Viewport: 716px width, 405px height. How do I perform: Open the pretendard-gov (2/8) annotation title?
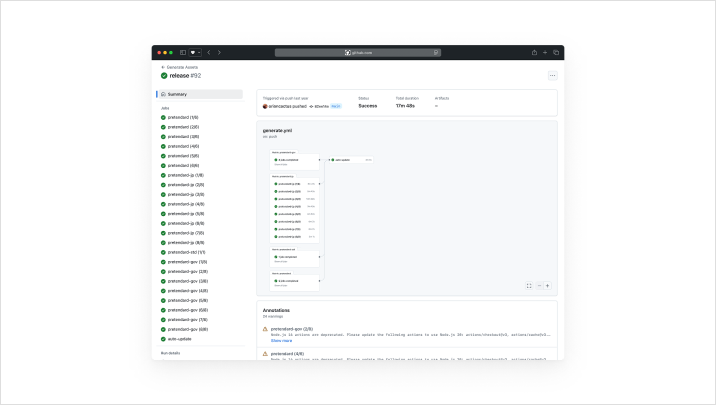click(x=292, y=329)
